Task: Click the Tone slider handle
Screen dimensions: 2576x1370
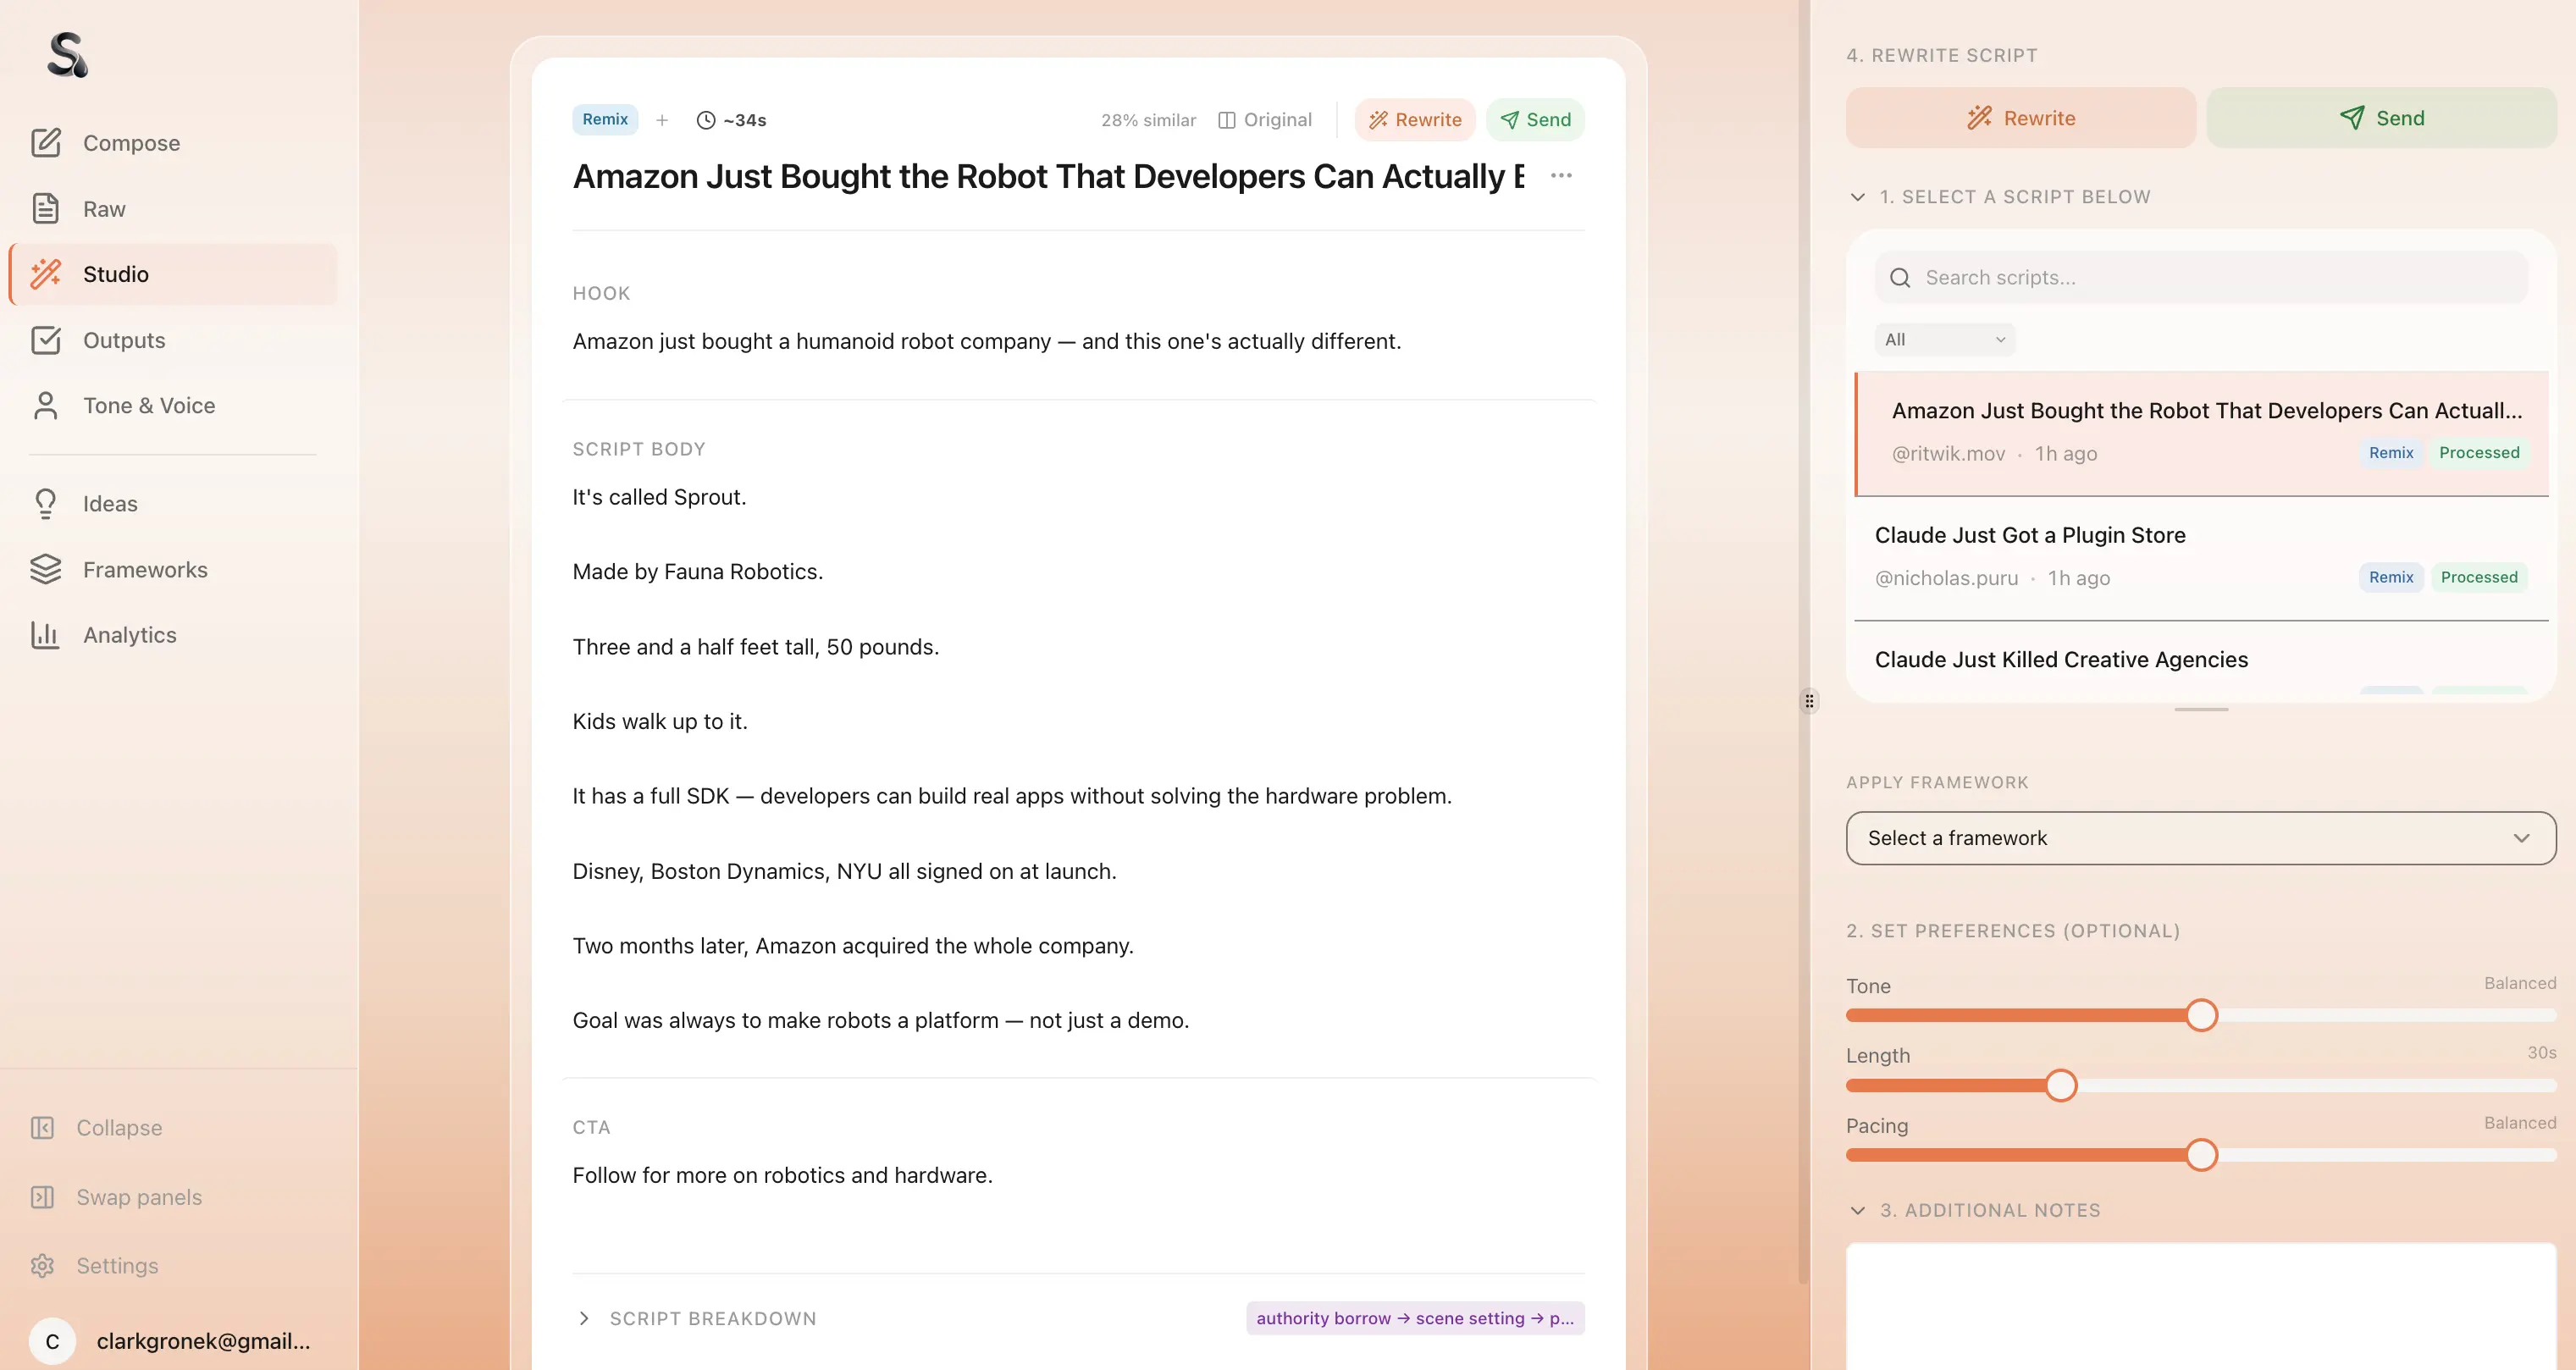Action: tap(2201, 1015)
